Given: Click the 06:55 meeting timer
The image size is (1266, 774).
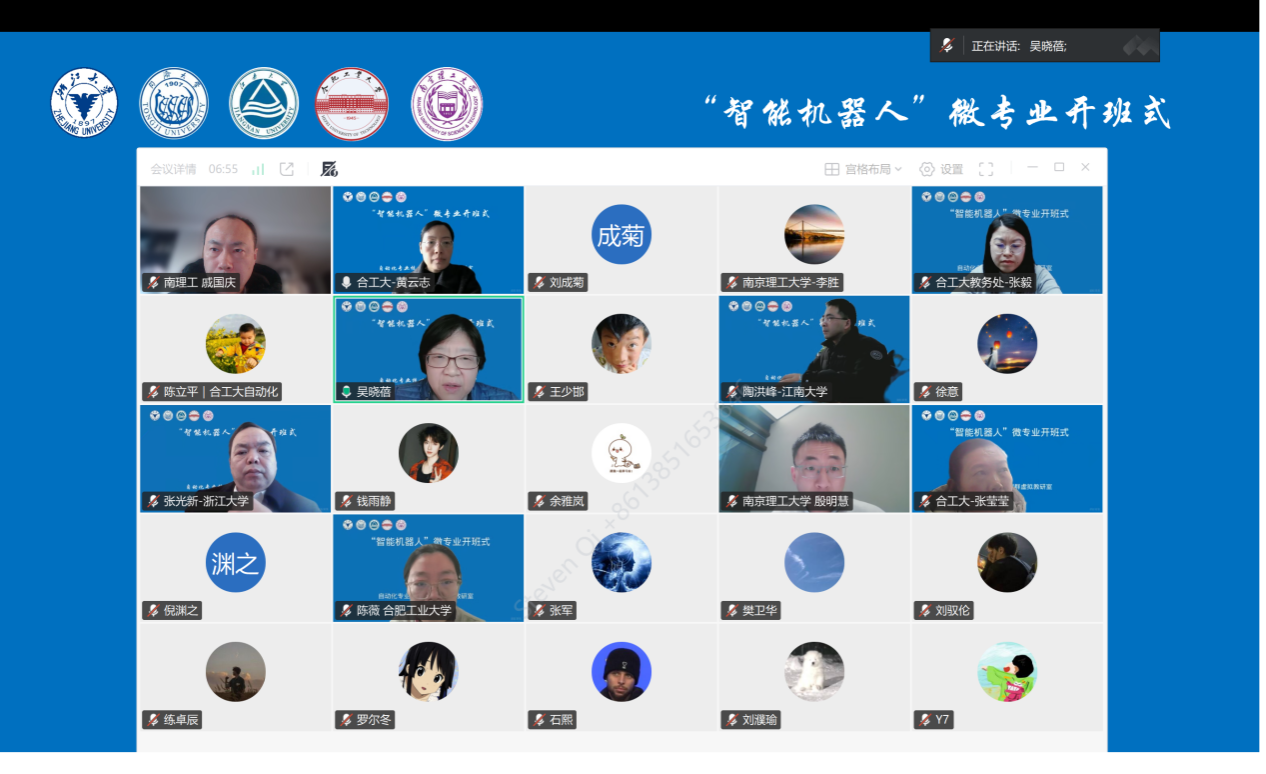Looking at the screenshot, I should tap(223, 169).
